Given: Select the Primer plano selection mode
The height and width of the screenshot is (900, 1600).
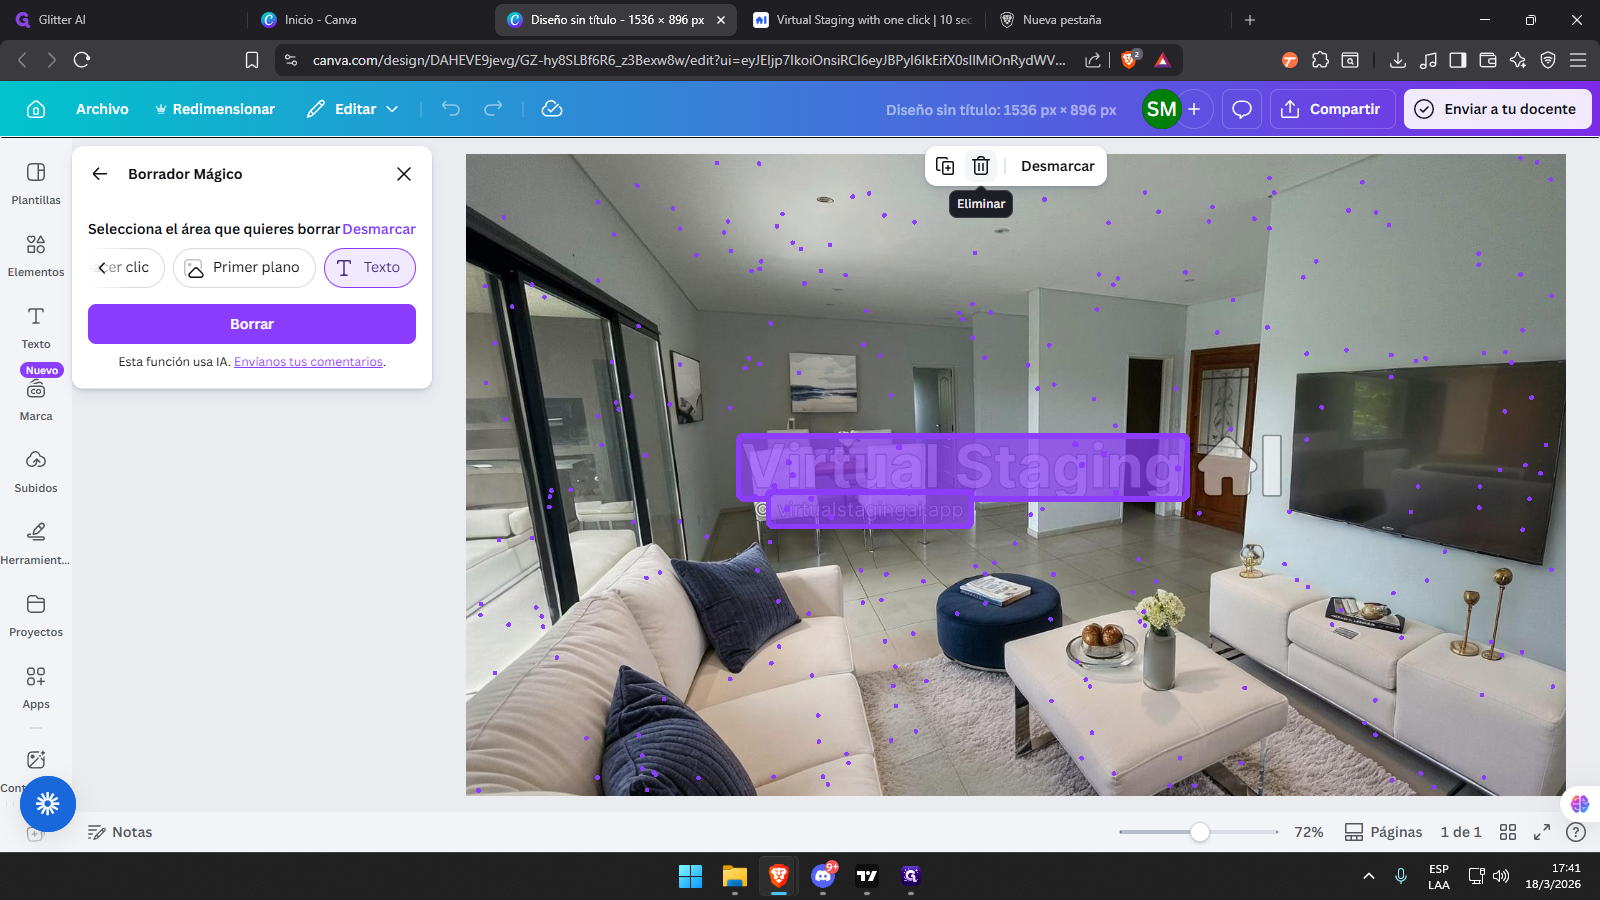Looking at the screenshot, I should pyautogui.click(x=244, y=268).
